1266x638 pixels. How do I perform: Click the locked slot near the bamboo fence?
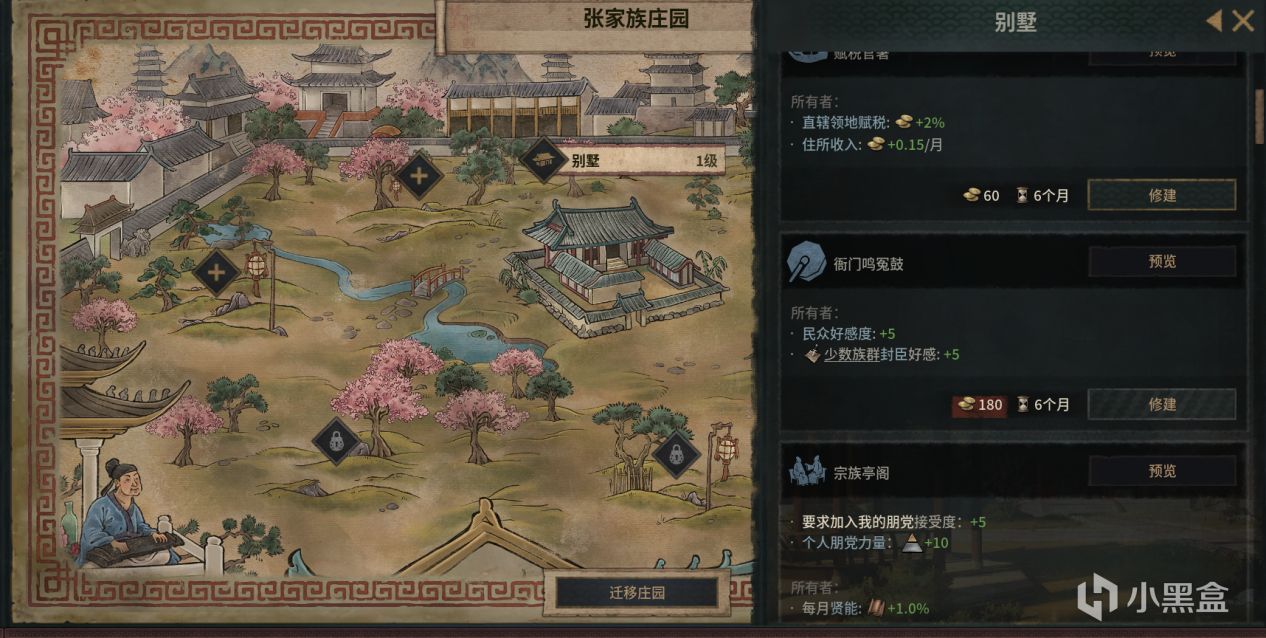[x=676, y=455]
